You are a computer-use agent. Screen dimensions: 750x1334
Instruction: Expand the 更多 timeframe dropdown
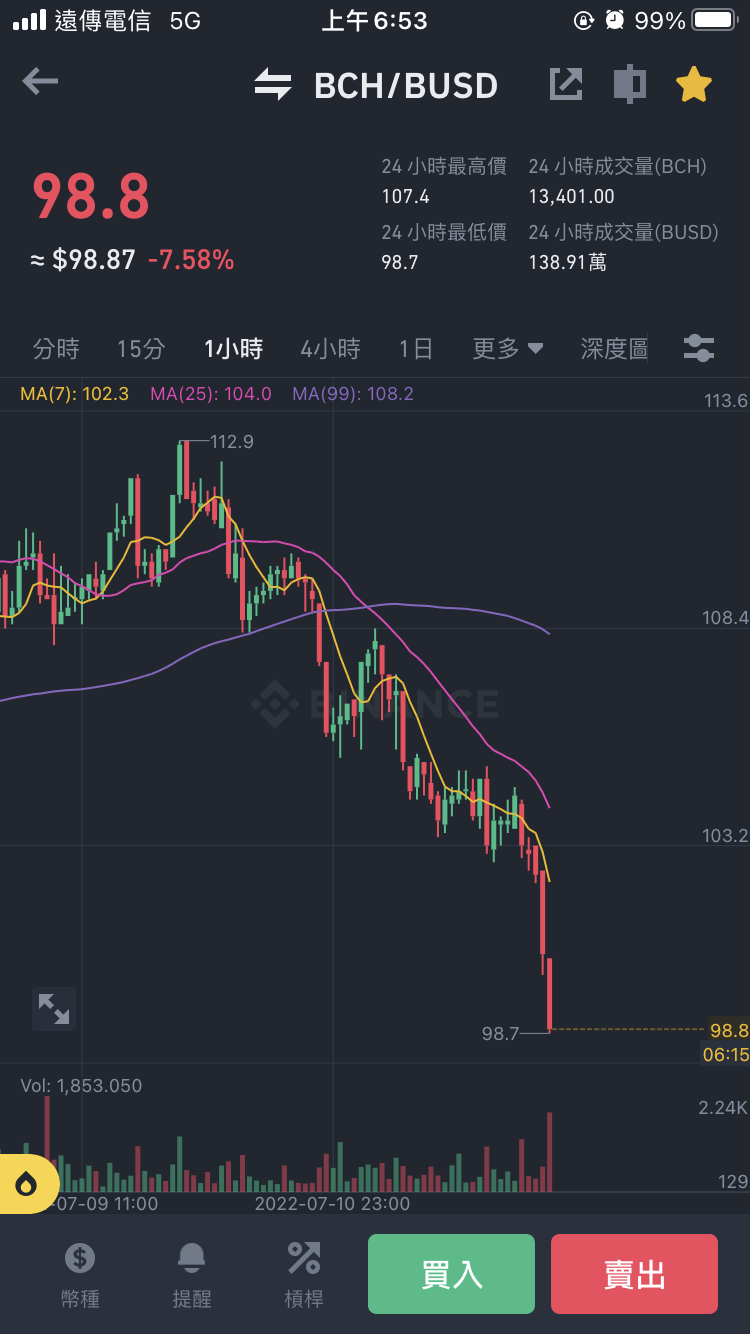point(508,349)
